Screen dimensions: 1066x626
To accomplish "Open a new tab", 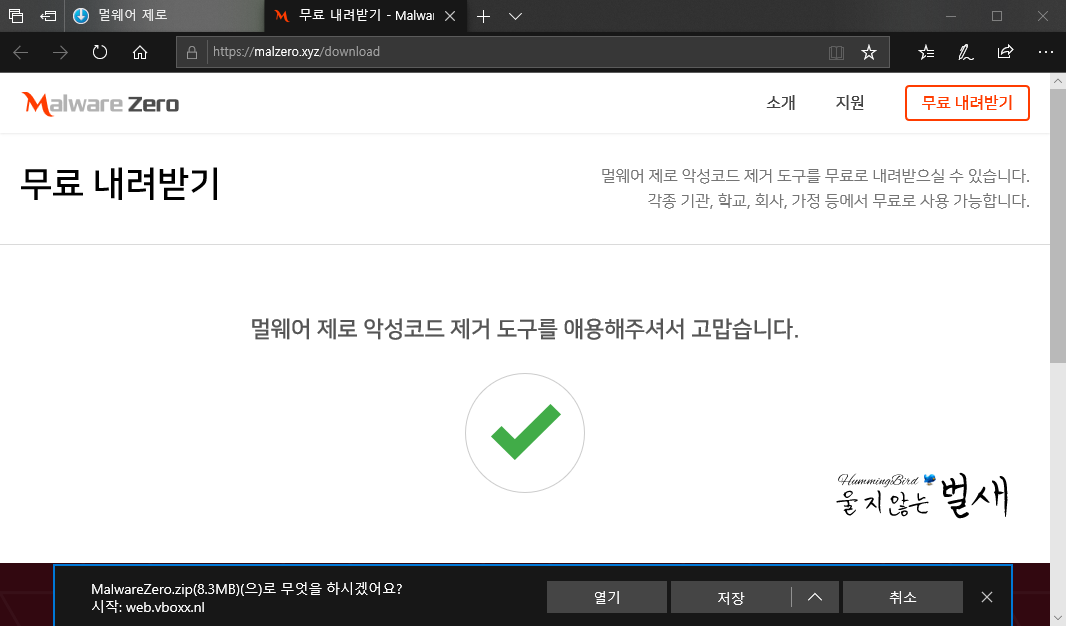I will tap(483, 16).
